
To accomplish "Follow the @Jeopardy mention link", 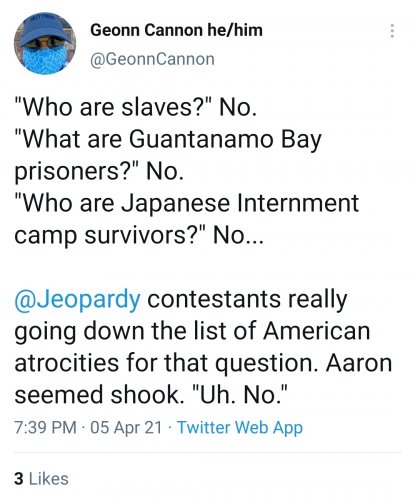I will tap(77, 299).
